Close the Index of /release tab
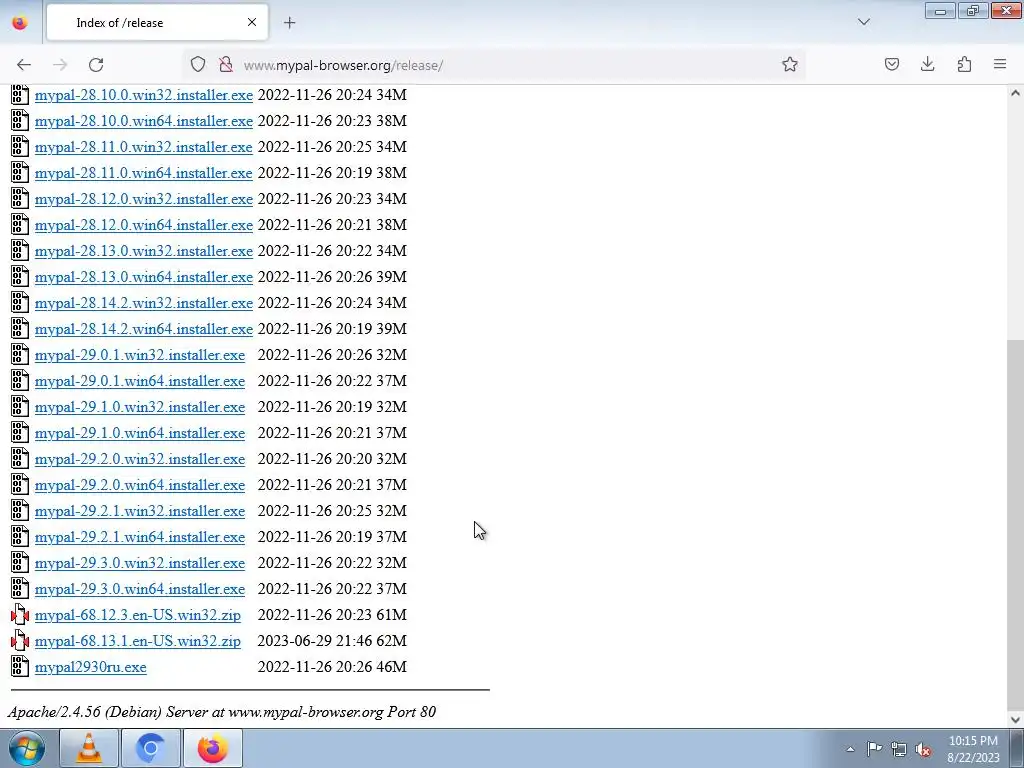The width and height of the screenshot is (1024, 768). coord(251,23)
